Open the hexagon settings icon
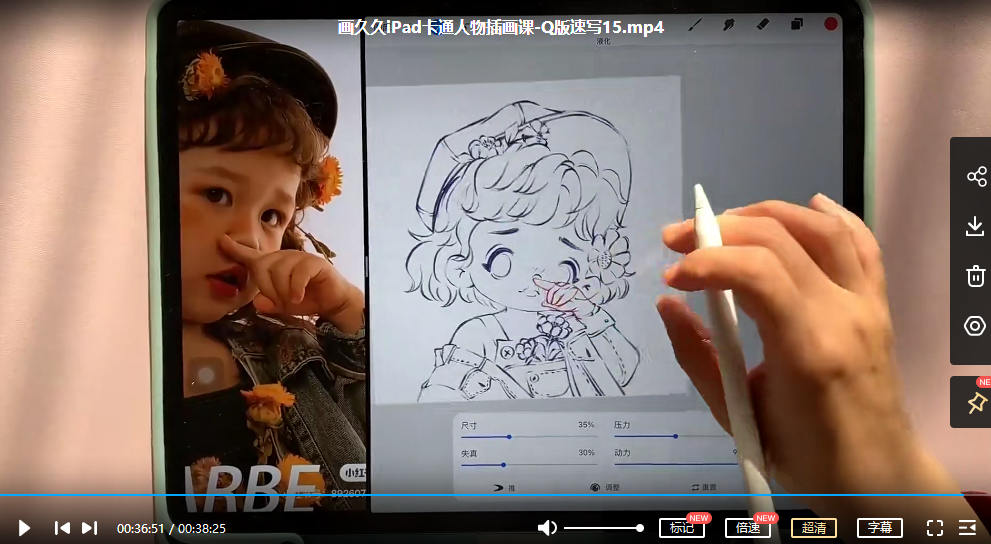This screenshot has width=991, height=544. 975,326
